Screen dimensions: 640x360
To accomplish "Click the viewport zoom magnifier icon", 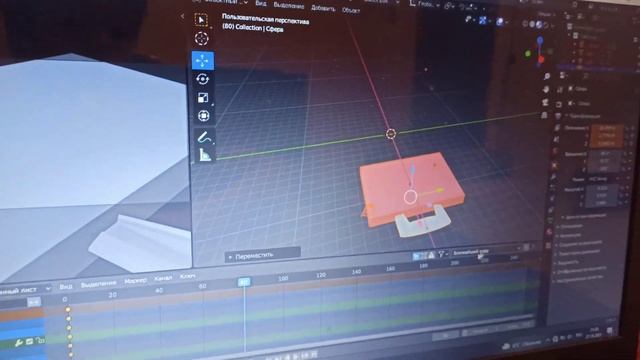I will (547, 76).
